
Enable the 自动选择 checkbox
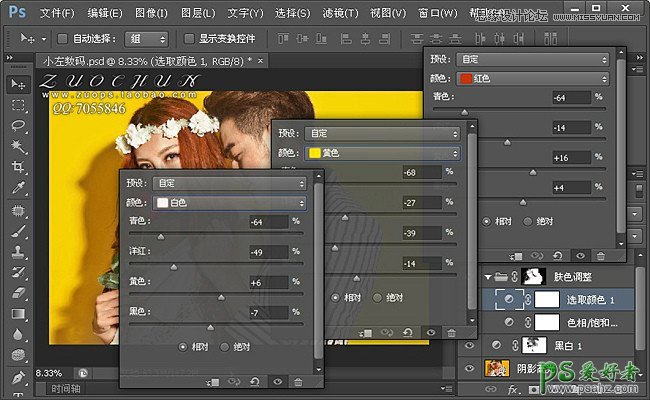coord(63,38)
